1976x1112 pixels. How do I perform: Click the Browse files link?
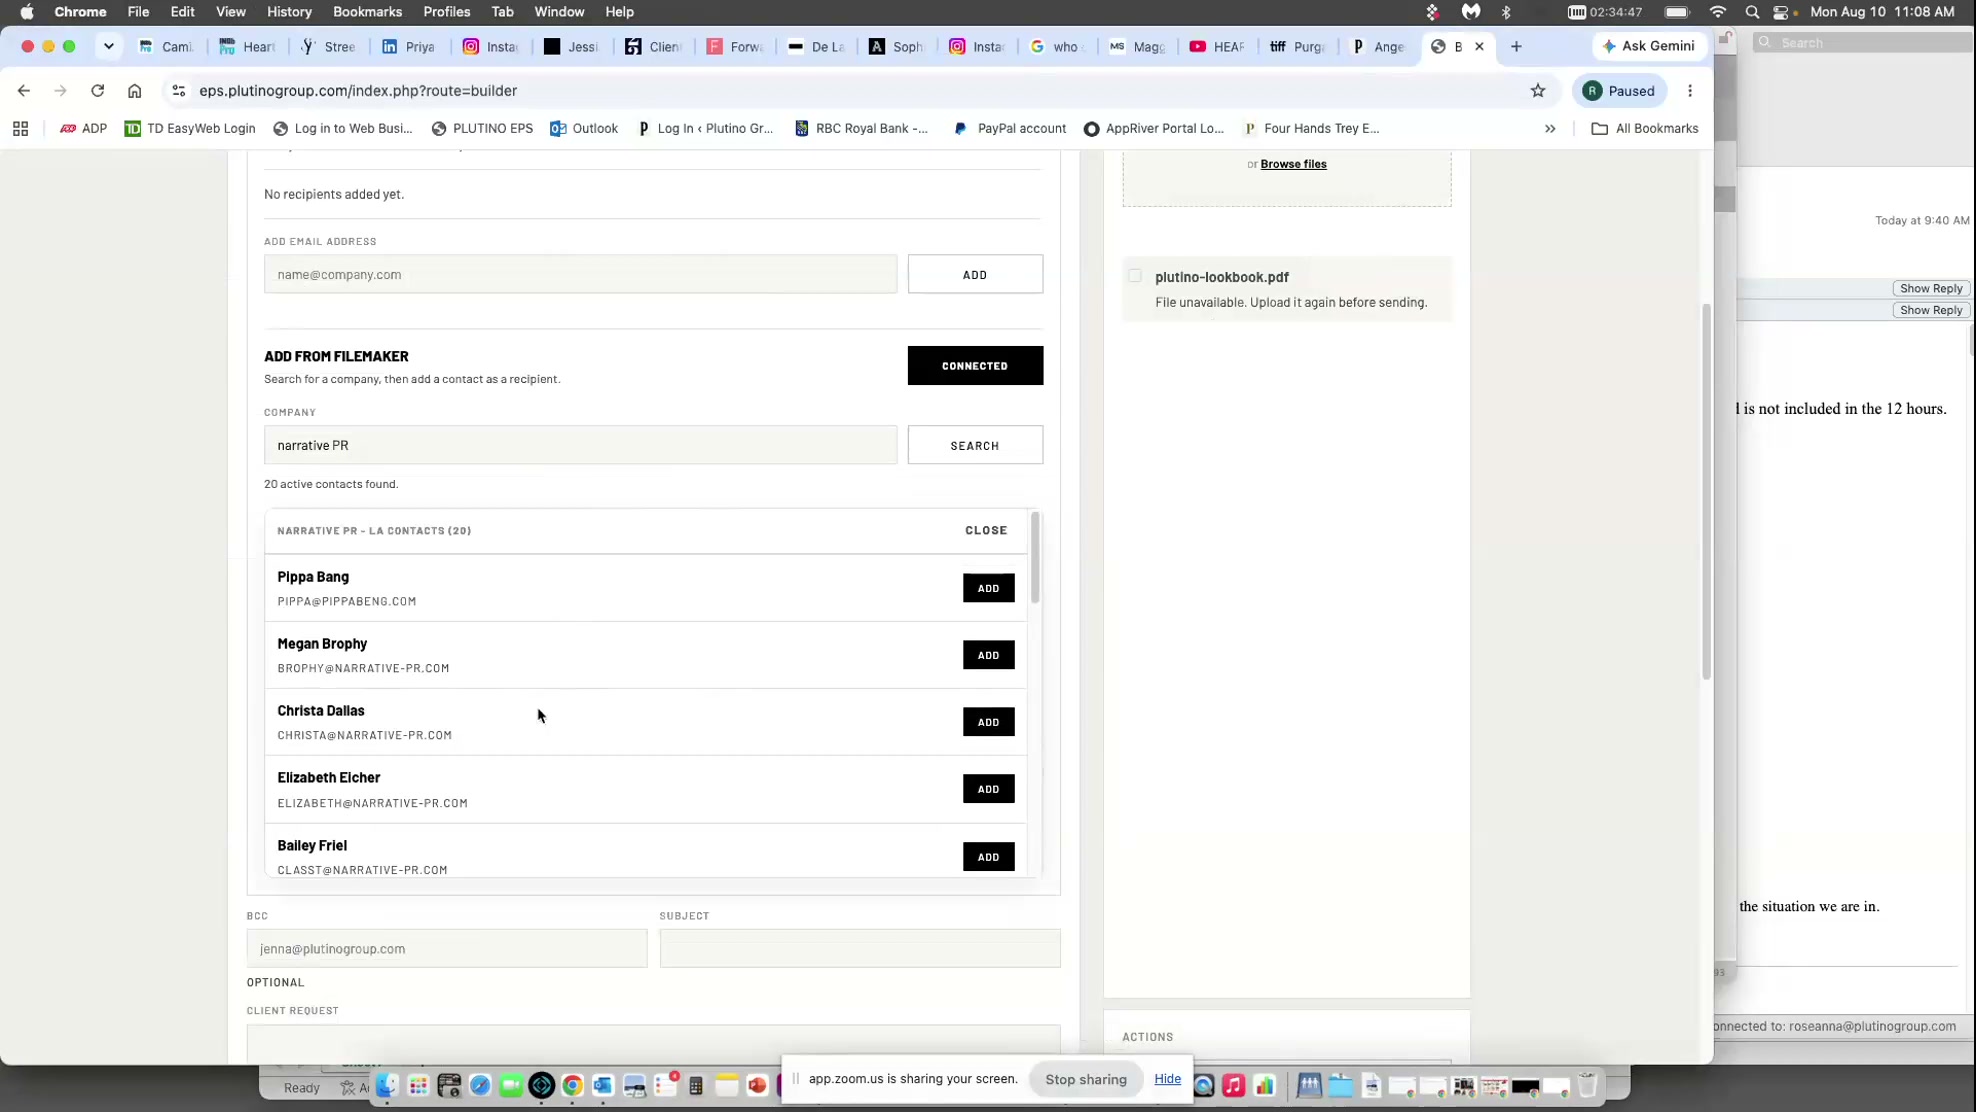coord(1293,164)
